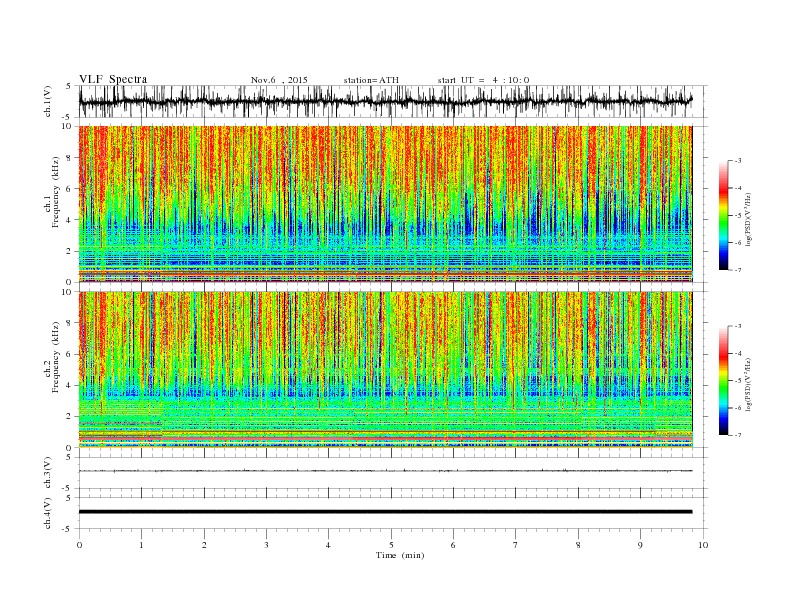Viewport: 792px width, 612px height.
Task: Click time axis tick label "1"
Action: 141,545
